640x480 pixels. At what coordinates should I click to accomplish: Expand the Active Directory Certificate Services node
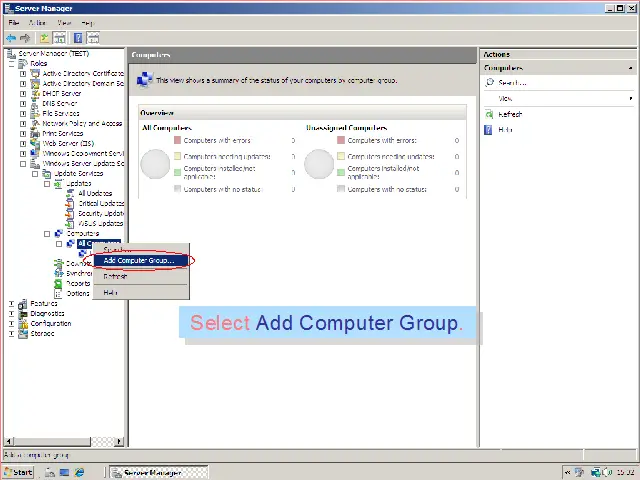[23, 74]
